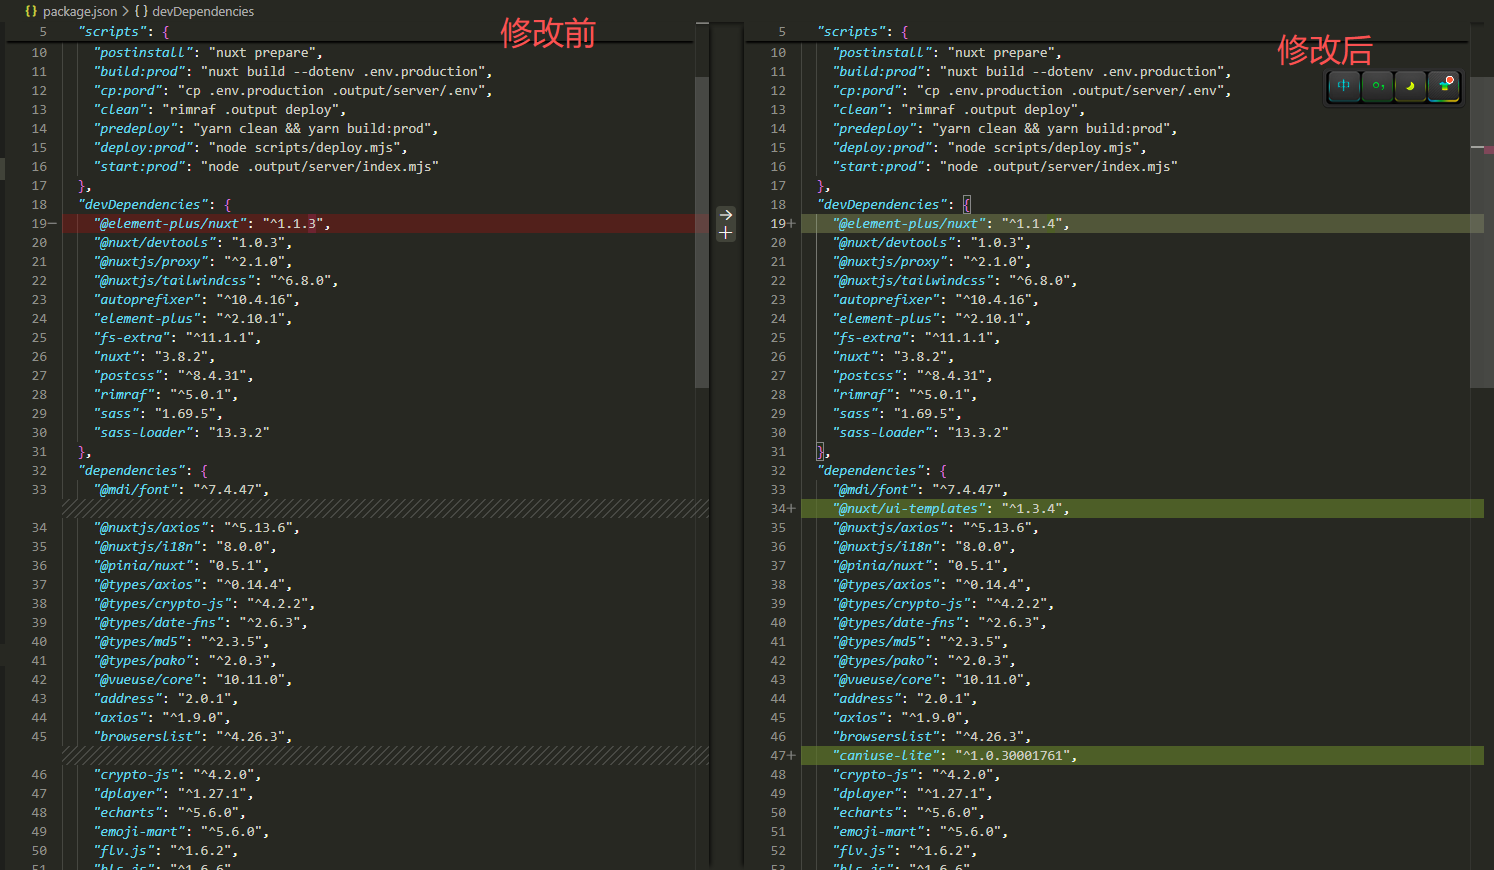1494x870 pixels.
Task: Click line number 19+ in modified gutter
Action: click(x=783, y=224)
